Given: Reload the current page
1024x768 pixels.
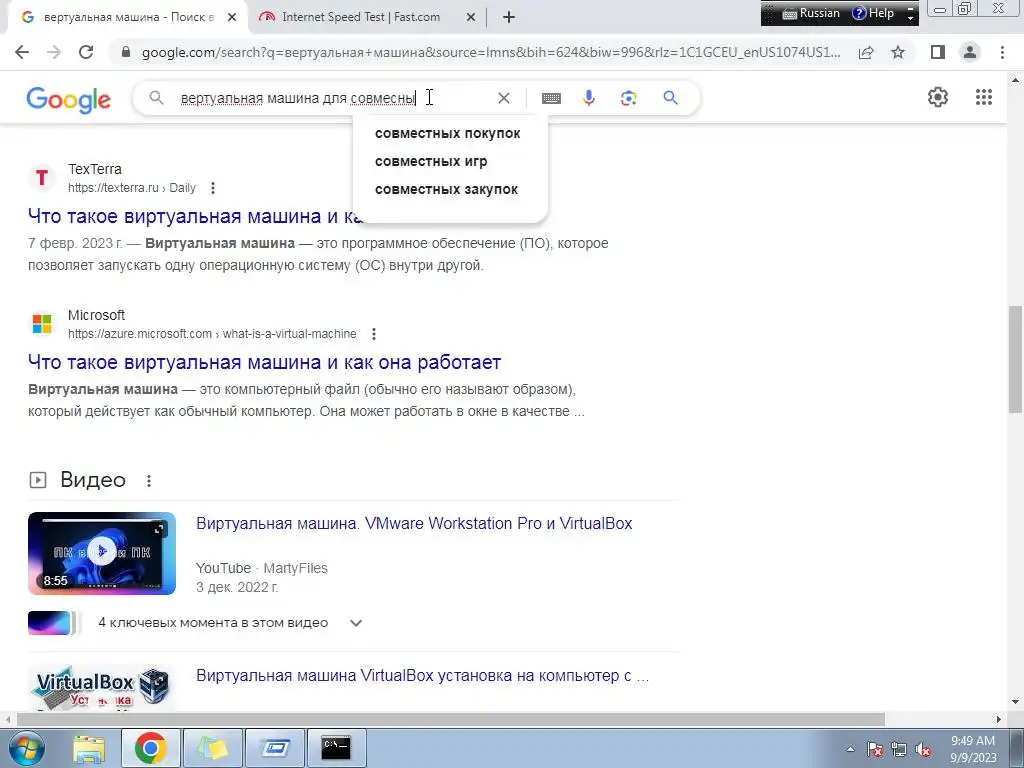Looking at the screenshot, I should [86, 52].
